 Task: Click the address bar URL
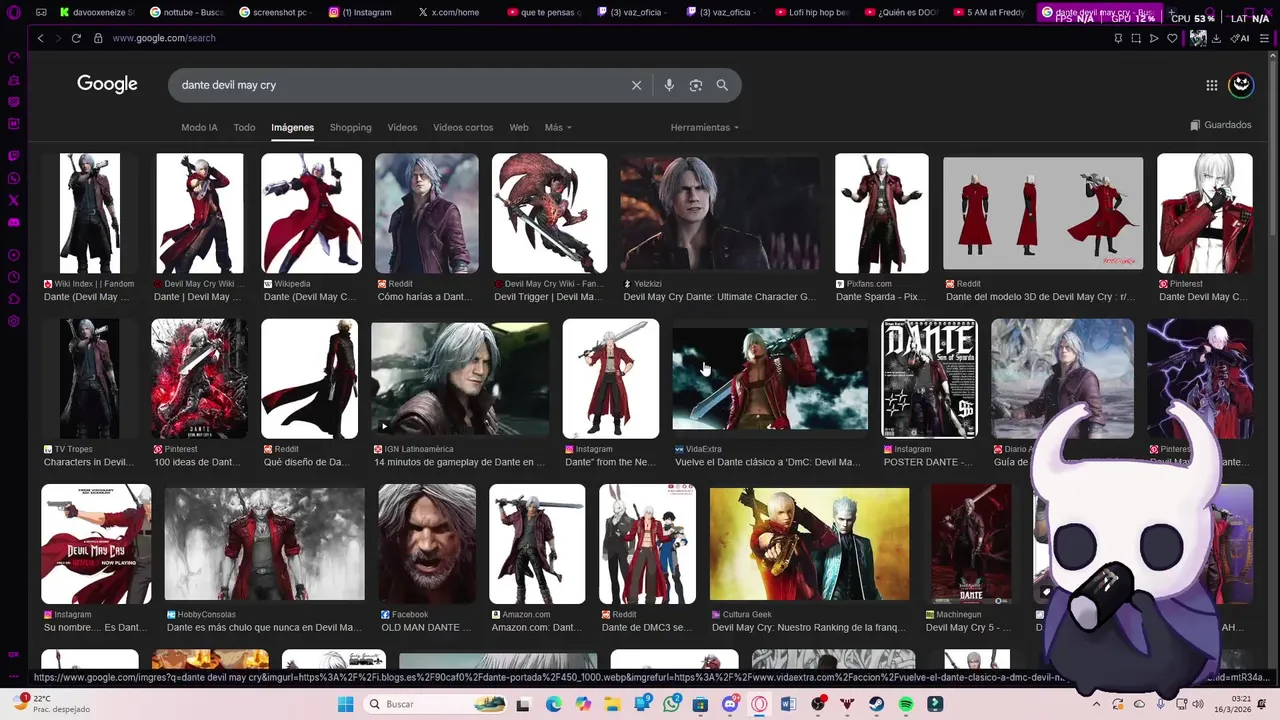point(164,38)
